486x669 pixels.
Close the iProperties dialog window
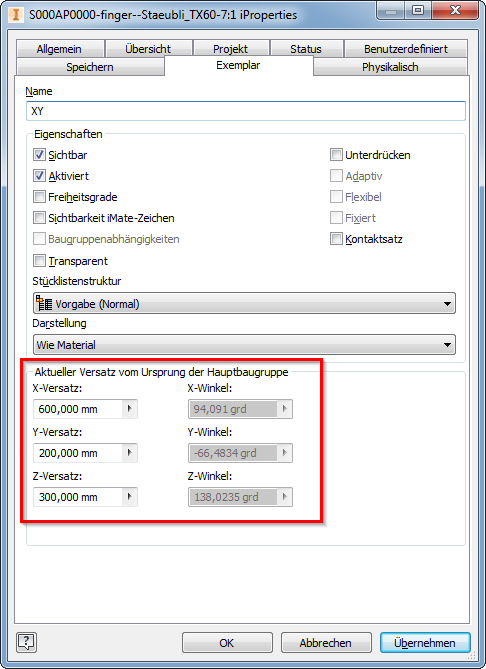[x=456, y=10]
